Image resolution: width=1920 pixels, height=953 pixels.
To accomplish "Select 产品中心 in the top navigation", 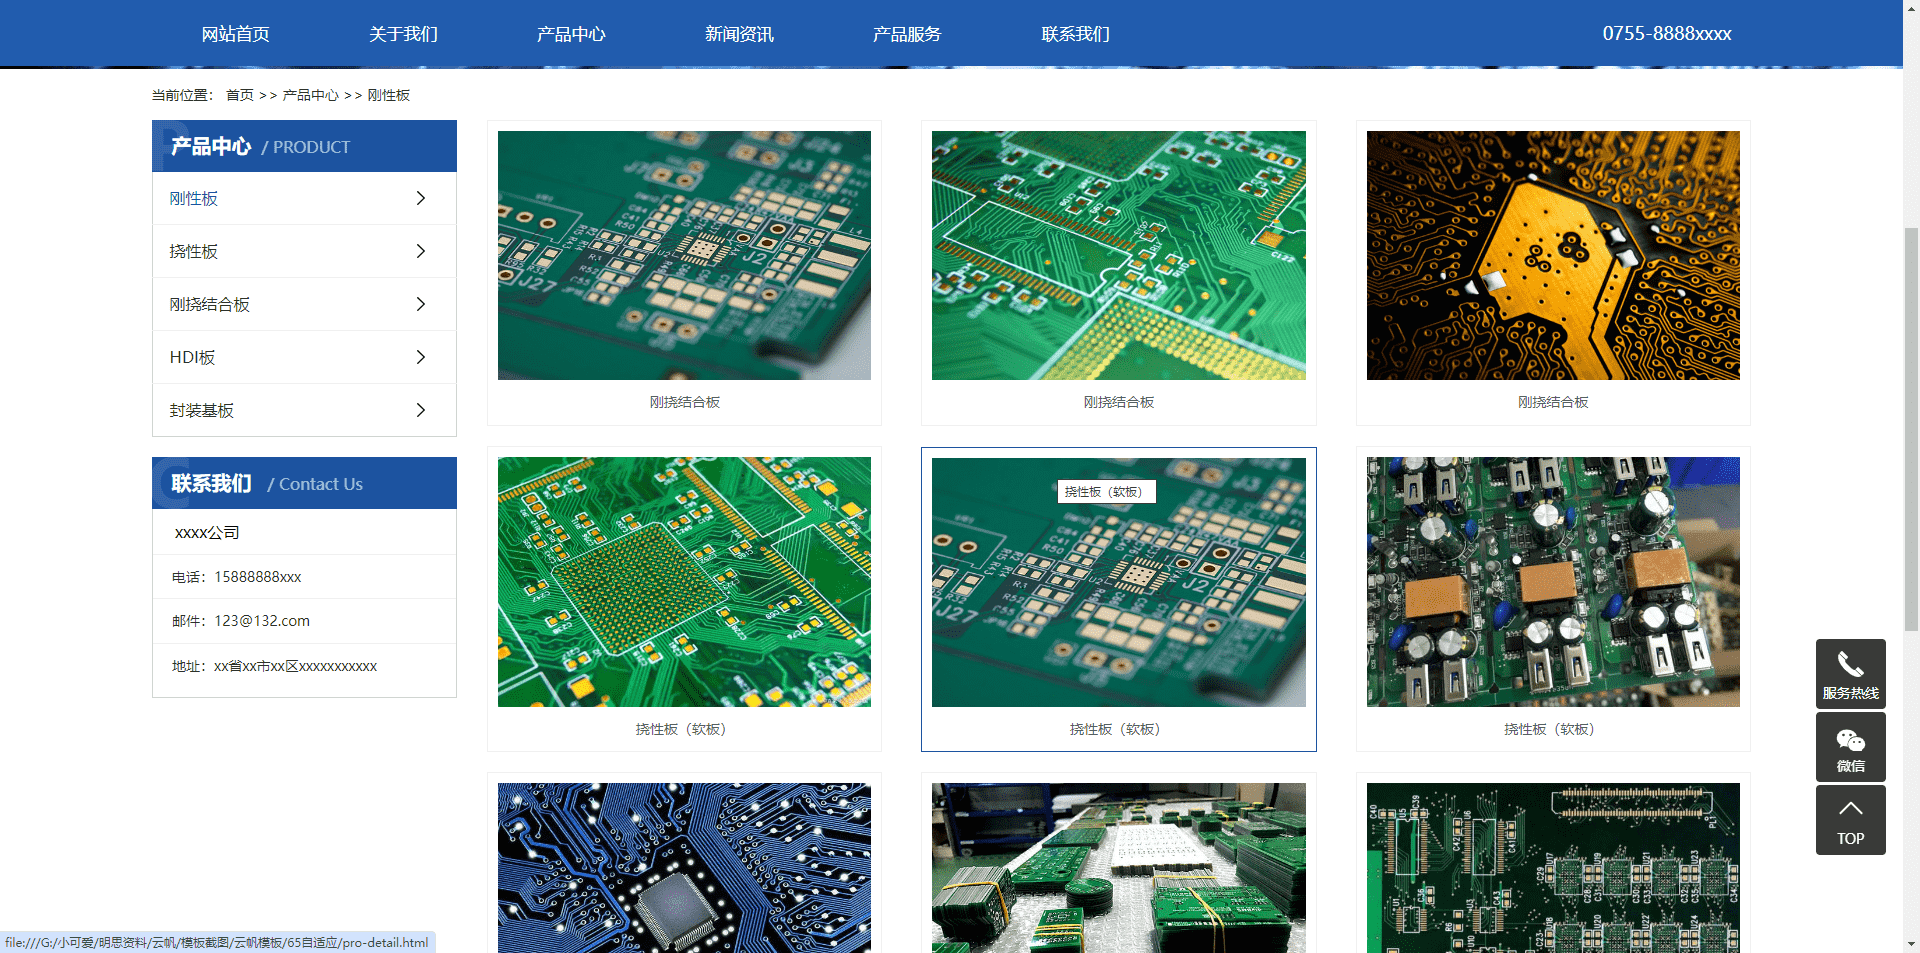I will (572, 34).
